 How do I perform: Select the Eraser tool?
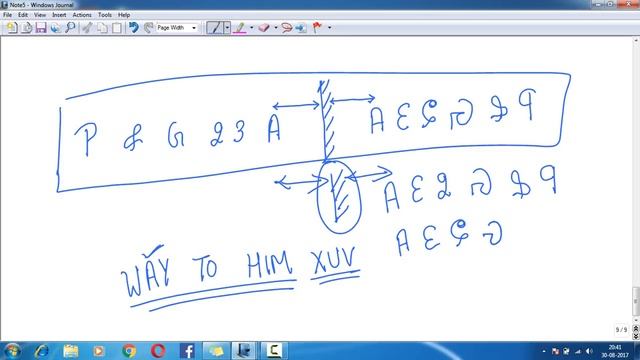click(264, 28)
